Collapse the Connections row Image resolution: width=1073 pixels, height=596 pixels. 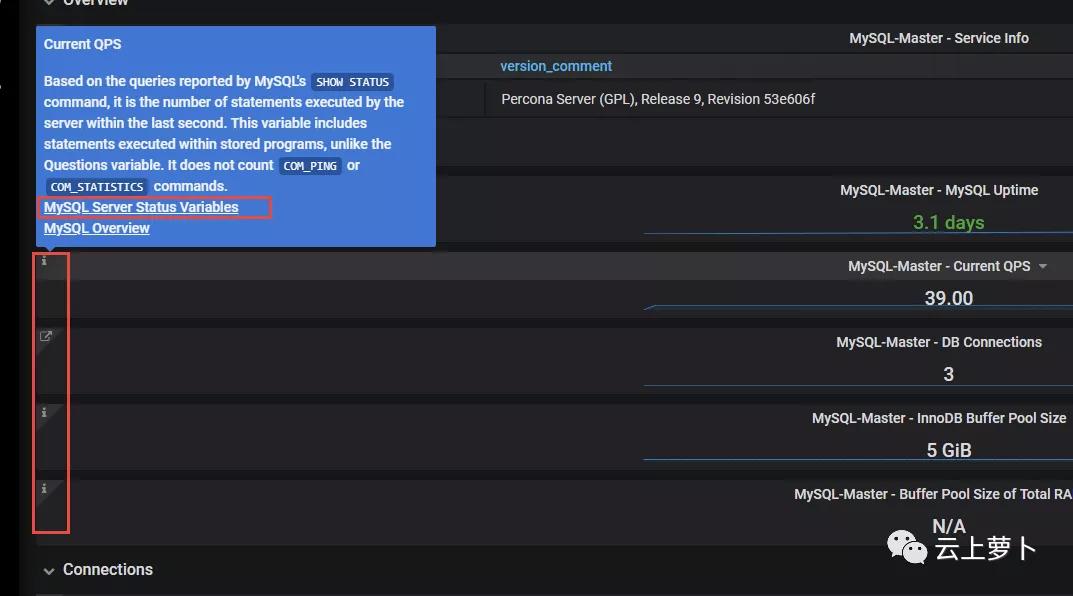pos(49,570)
